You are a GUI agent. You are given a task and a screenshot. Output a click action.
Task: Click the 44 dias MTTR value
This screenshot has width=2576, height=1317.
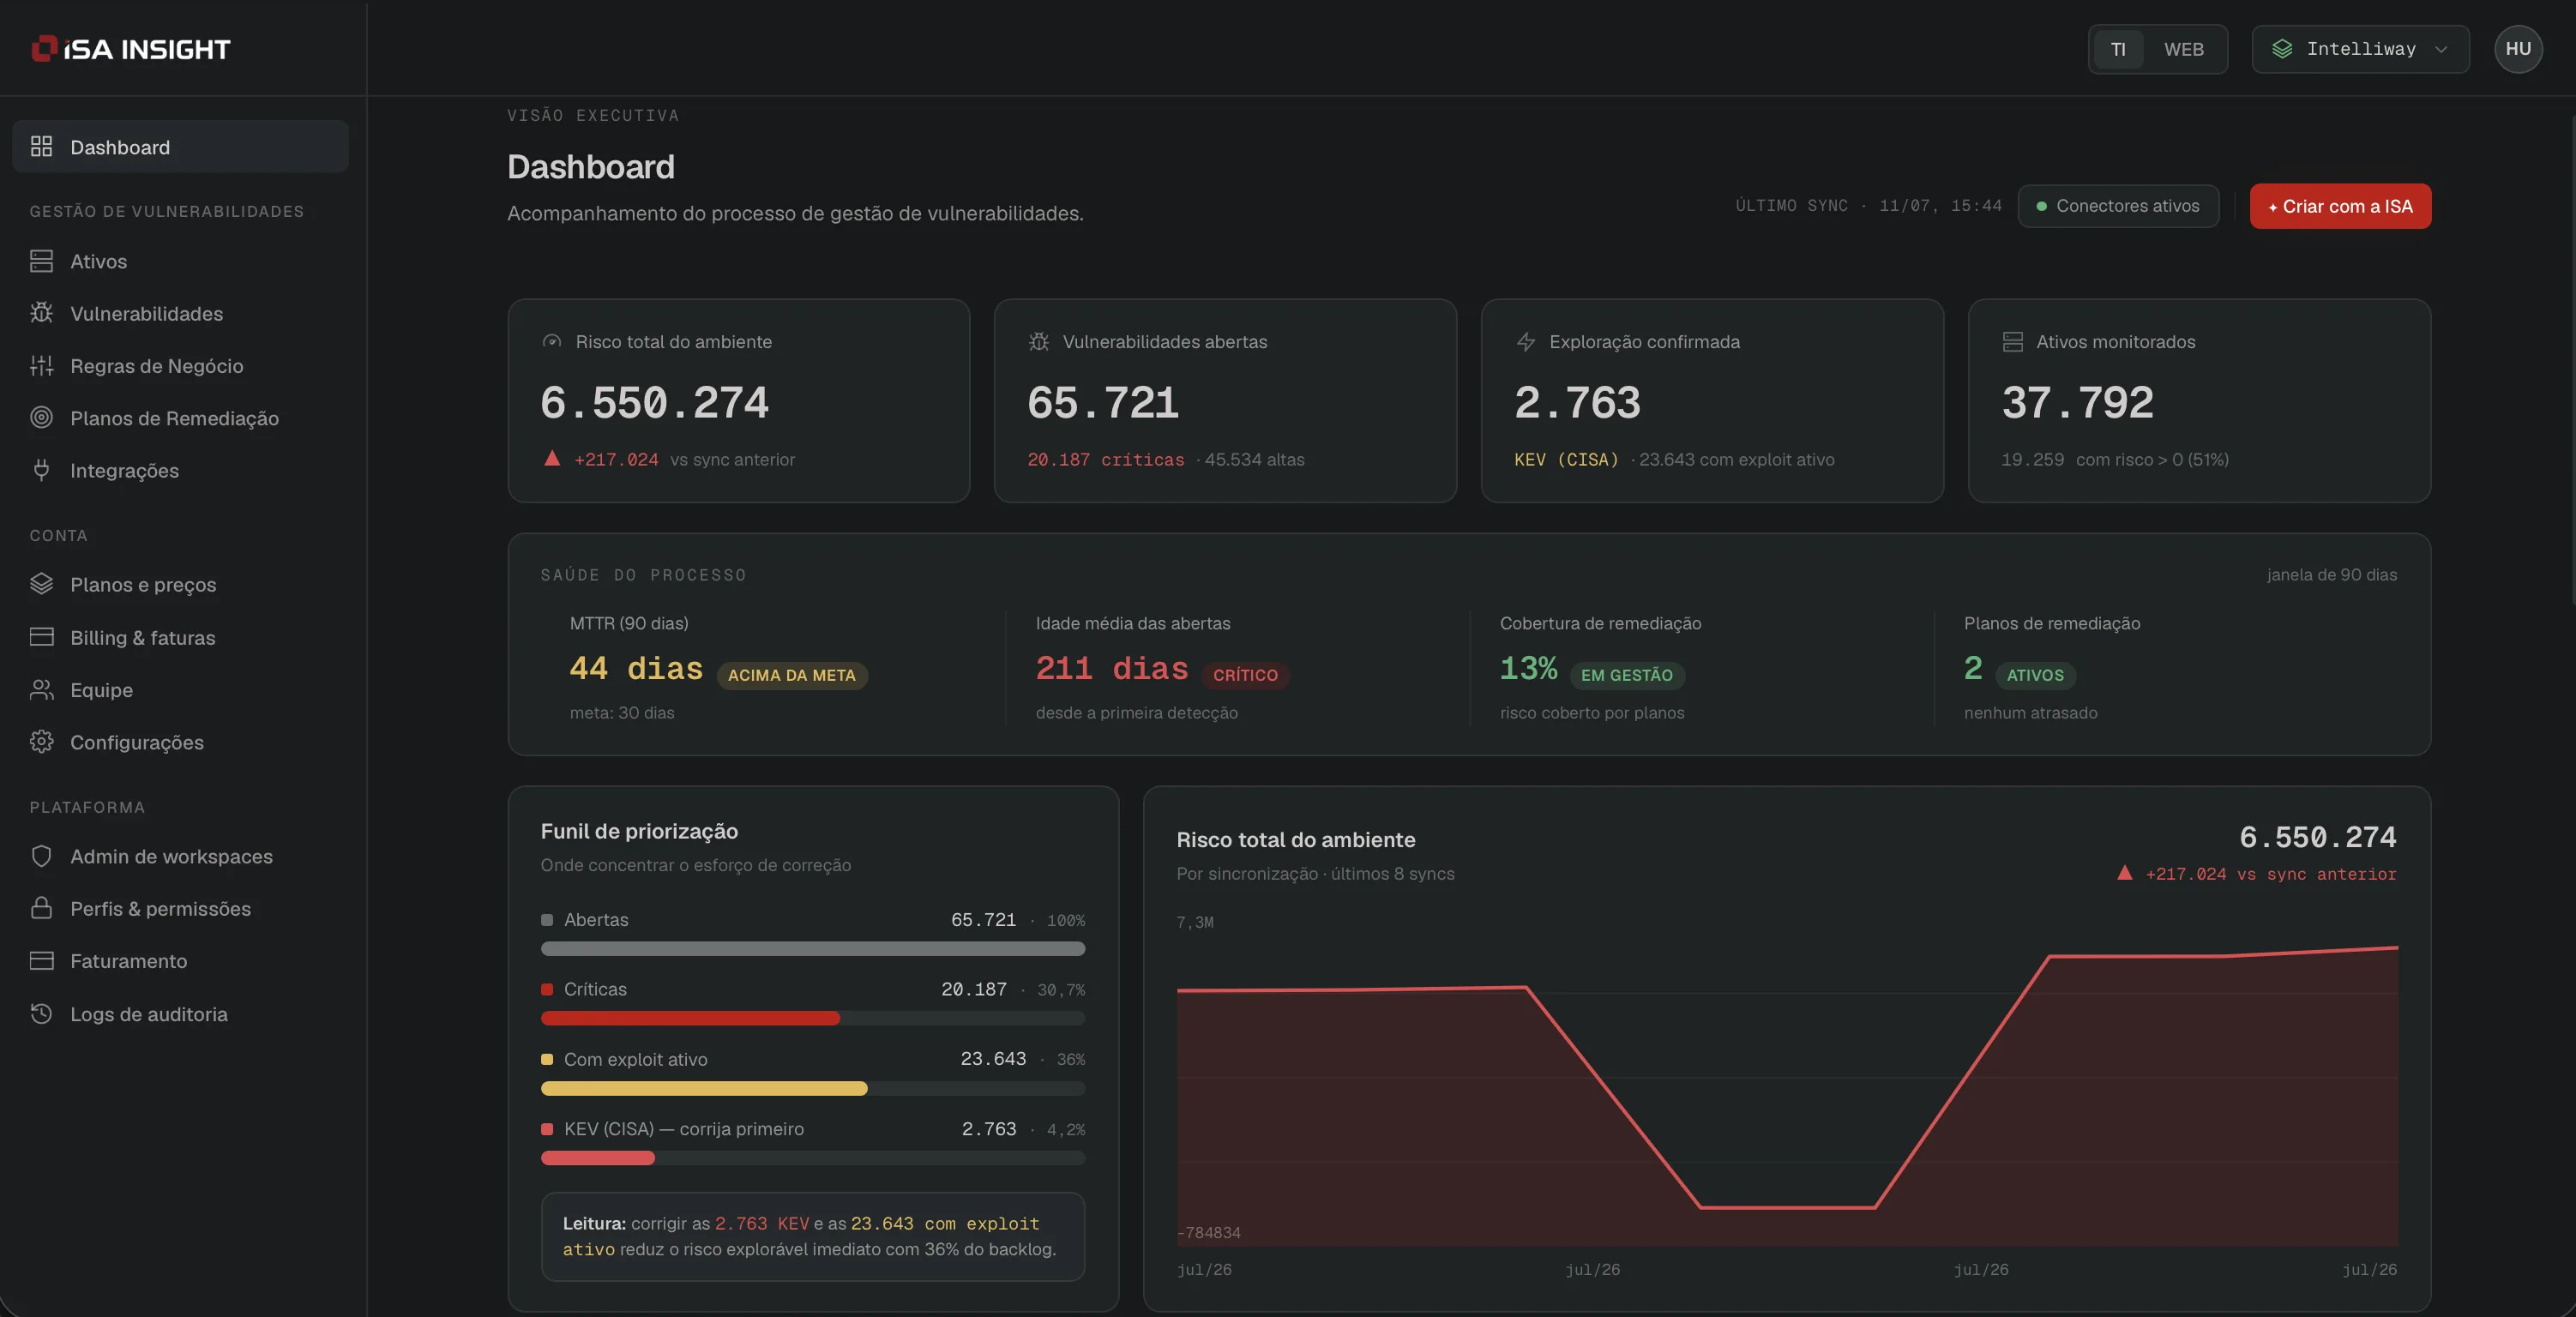(636, 668)
